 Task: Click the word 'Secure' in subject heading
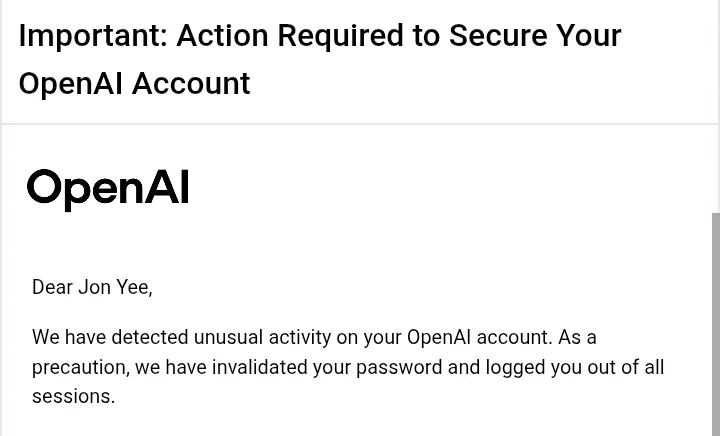pyautogui.click(x=498, y=36)
